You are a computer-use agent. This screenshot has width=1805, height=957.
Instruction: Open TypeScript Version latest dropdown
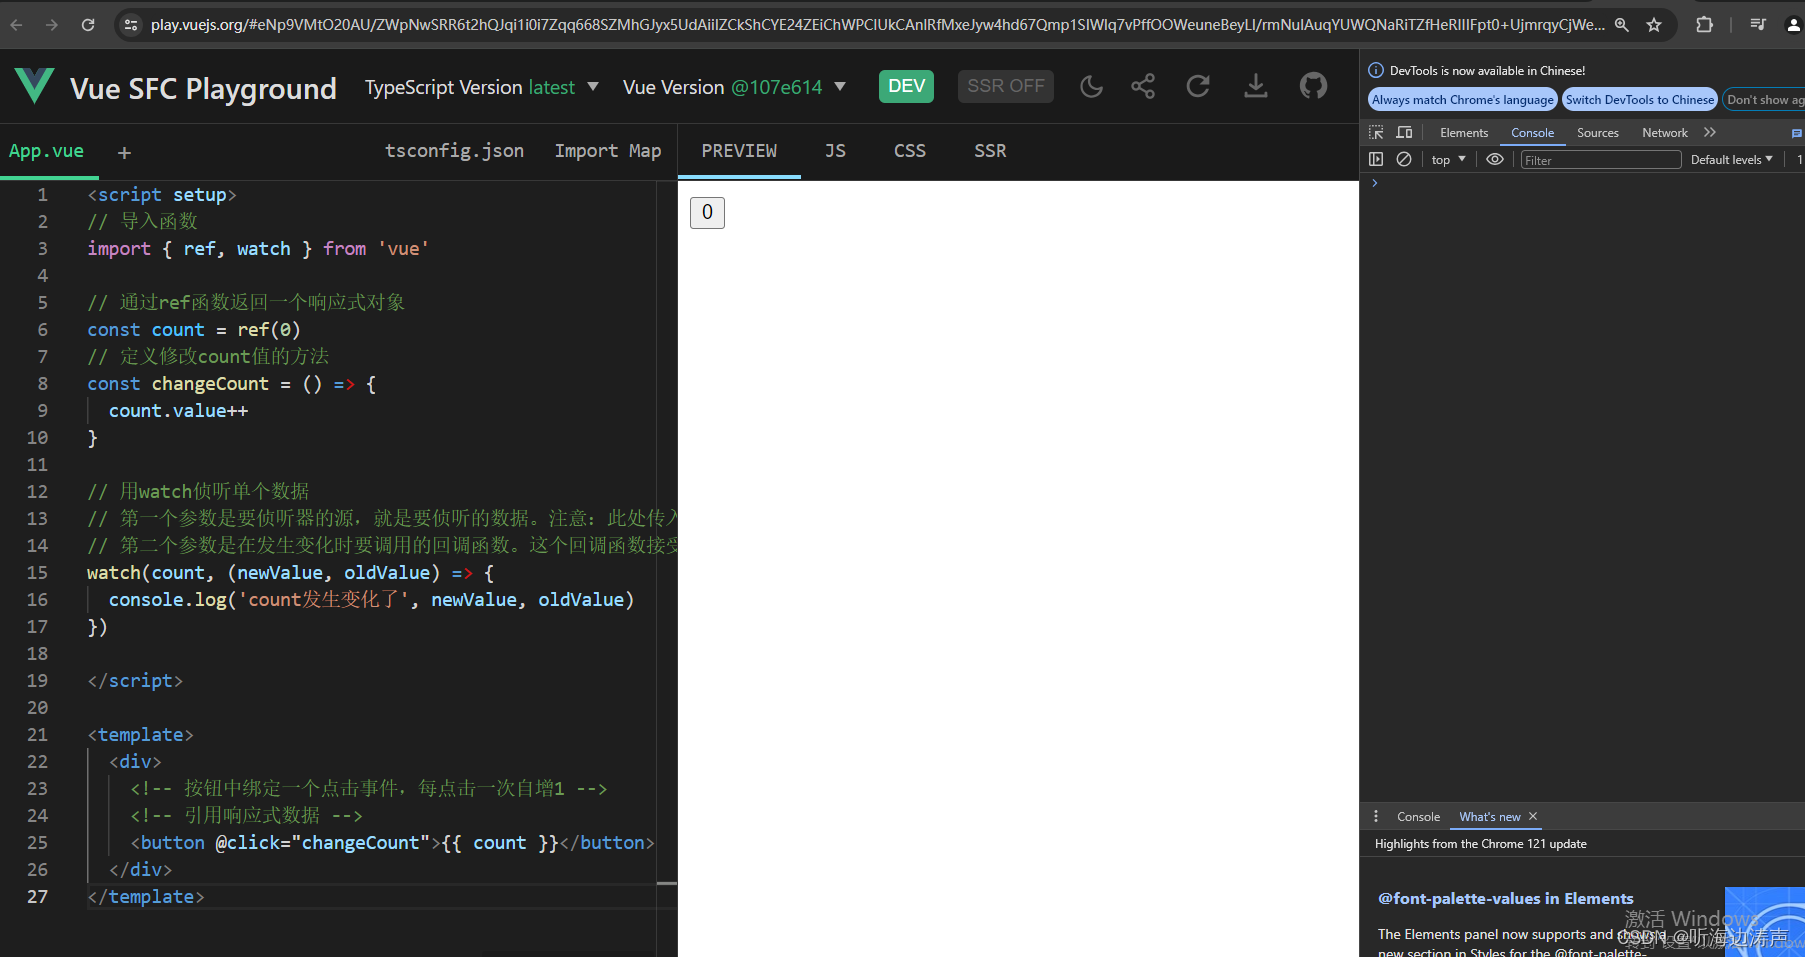click(x=481, y=87)
